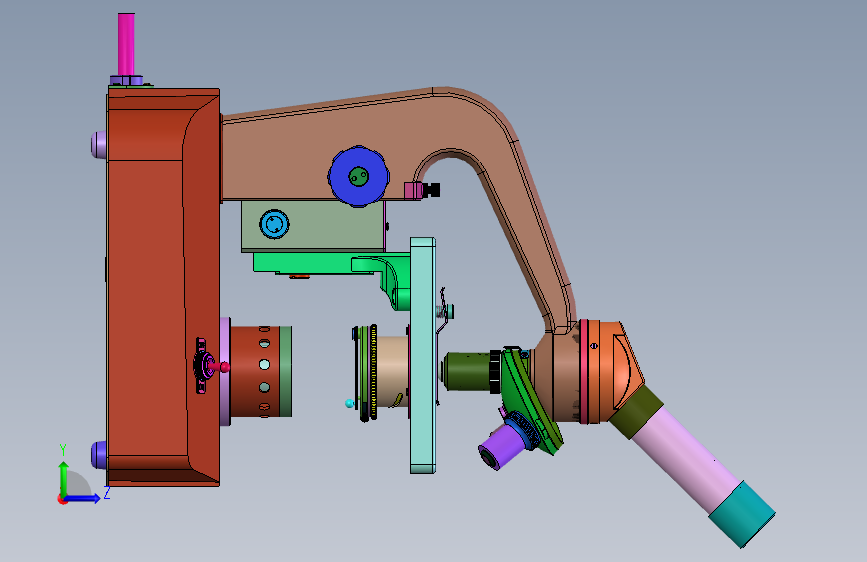Select the light teal vertical plate
The image size is (867, 562).
coord(423,356)
